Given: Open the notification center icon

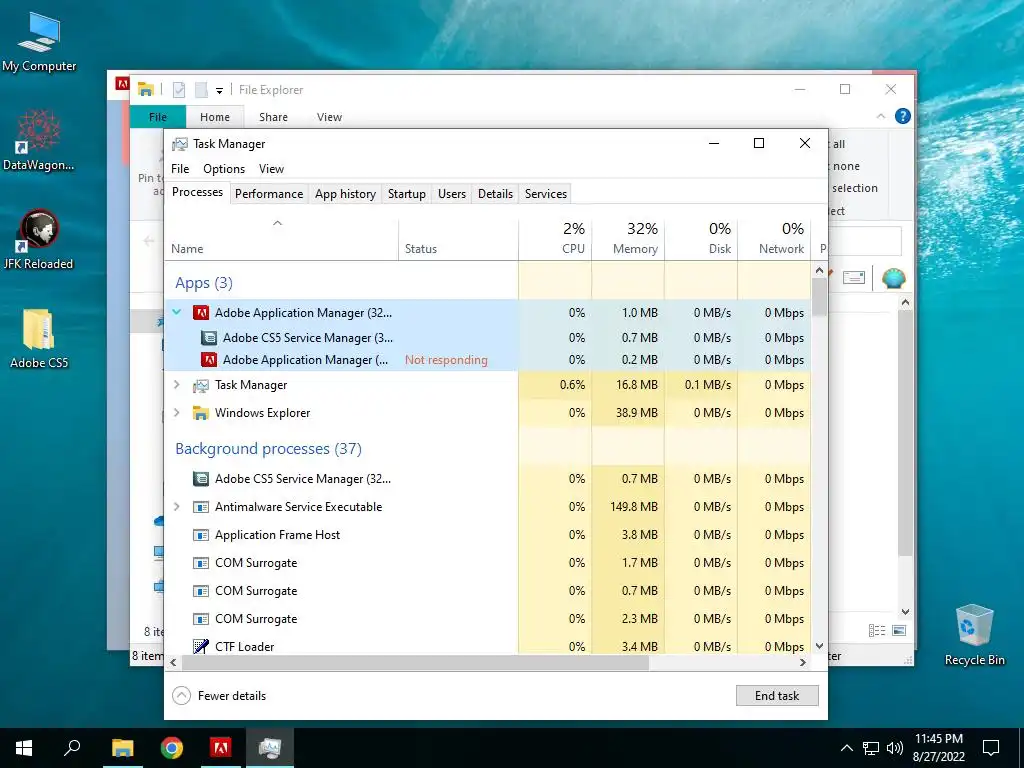Looking at the screenshot, I should 991,748.
